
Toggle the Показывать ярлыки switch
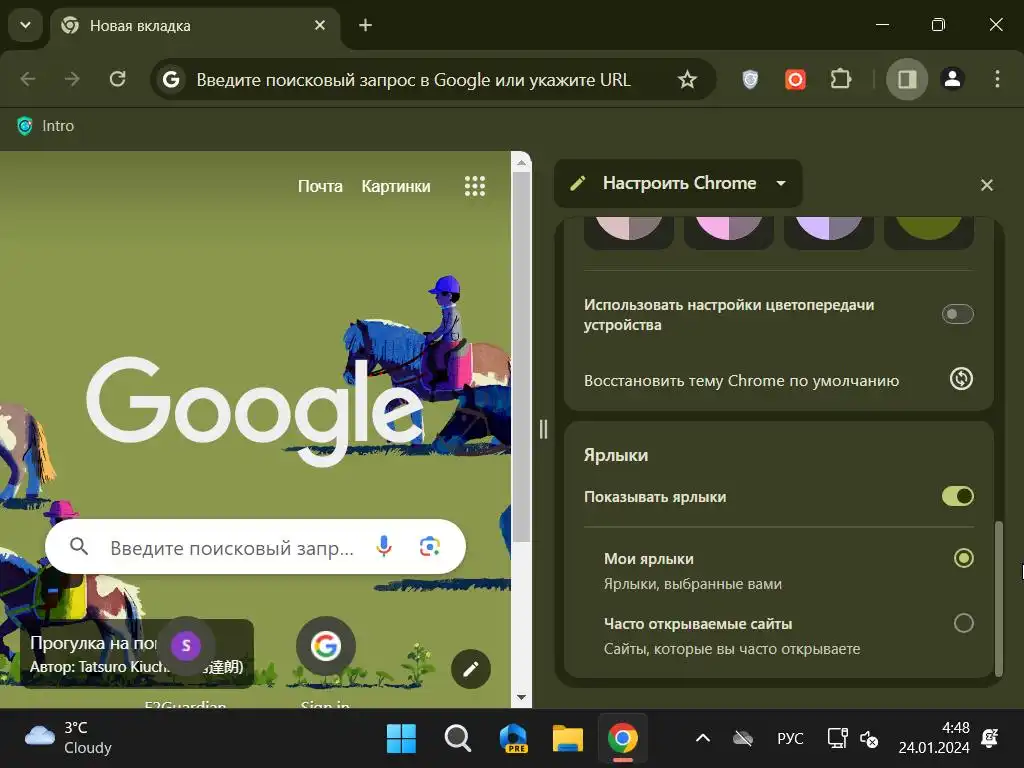pyautogui.click(x=957, y=496)
